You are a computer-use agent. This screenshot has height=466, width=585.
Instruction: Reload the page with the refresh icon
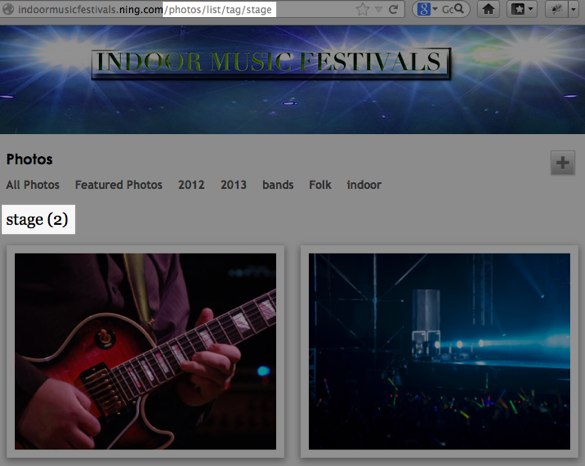[x=393, y=9]
